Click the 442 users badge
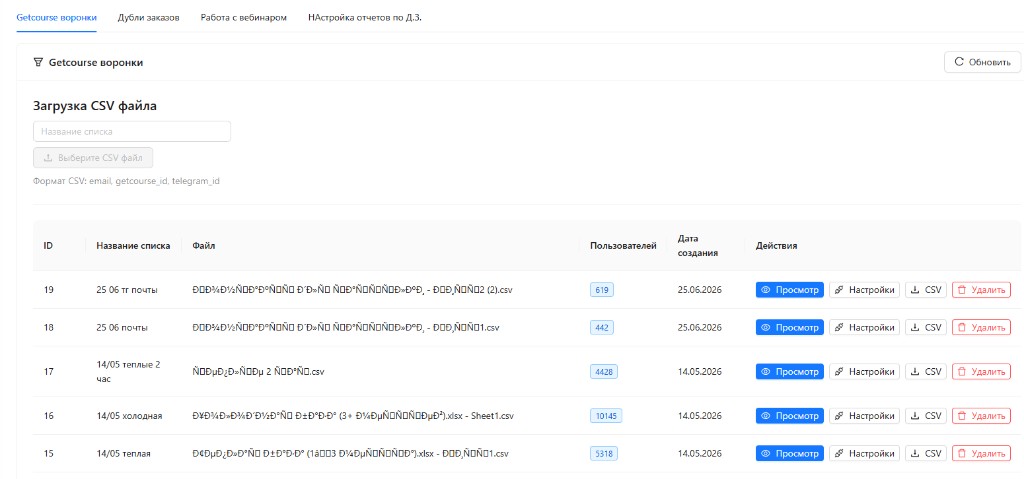Viewport: 1024px width, 479px height. [601, 327]
